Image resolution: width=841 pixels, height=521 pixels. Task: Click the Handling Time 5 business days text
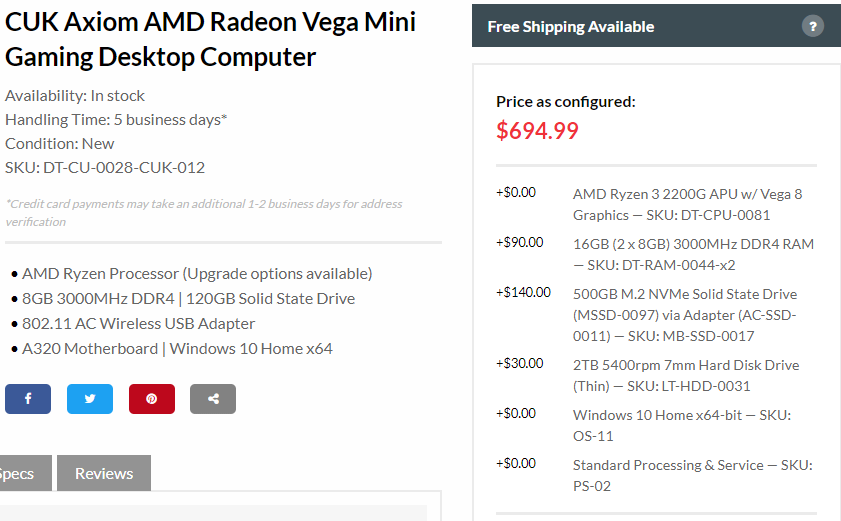click(116, 119)
